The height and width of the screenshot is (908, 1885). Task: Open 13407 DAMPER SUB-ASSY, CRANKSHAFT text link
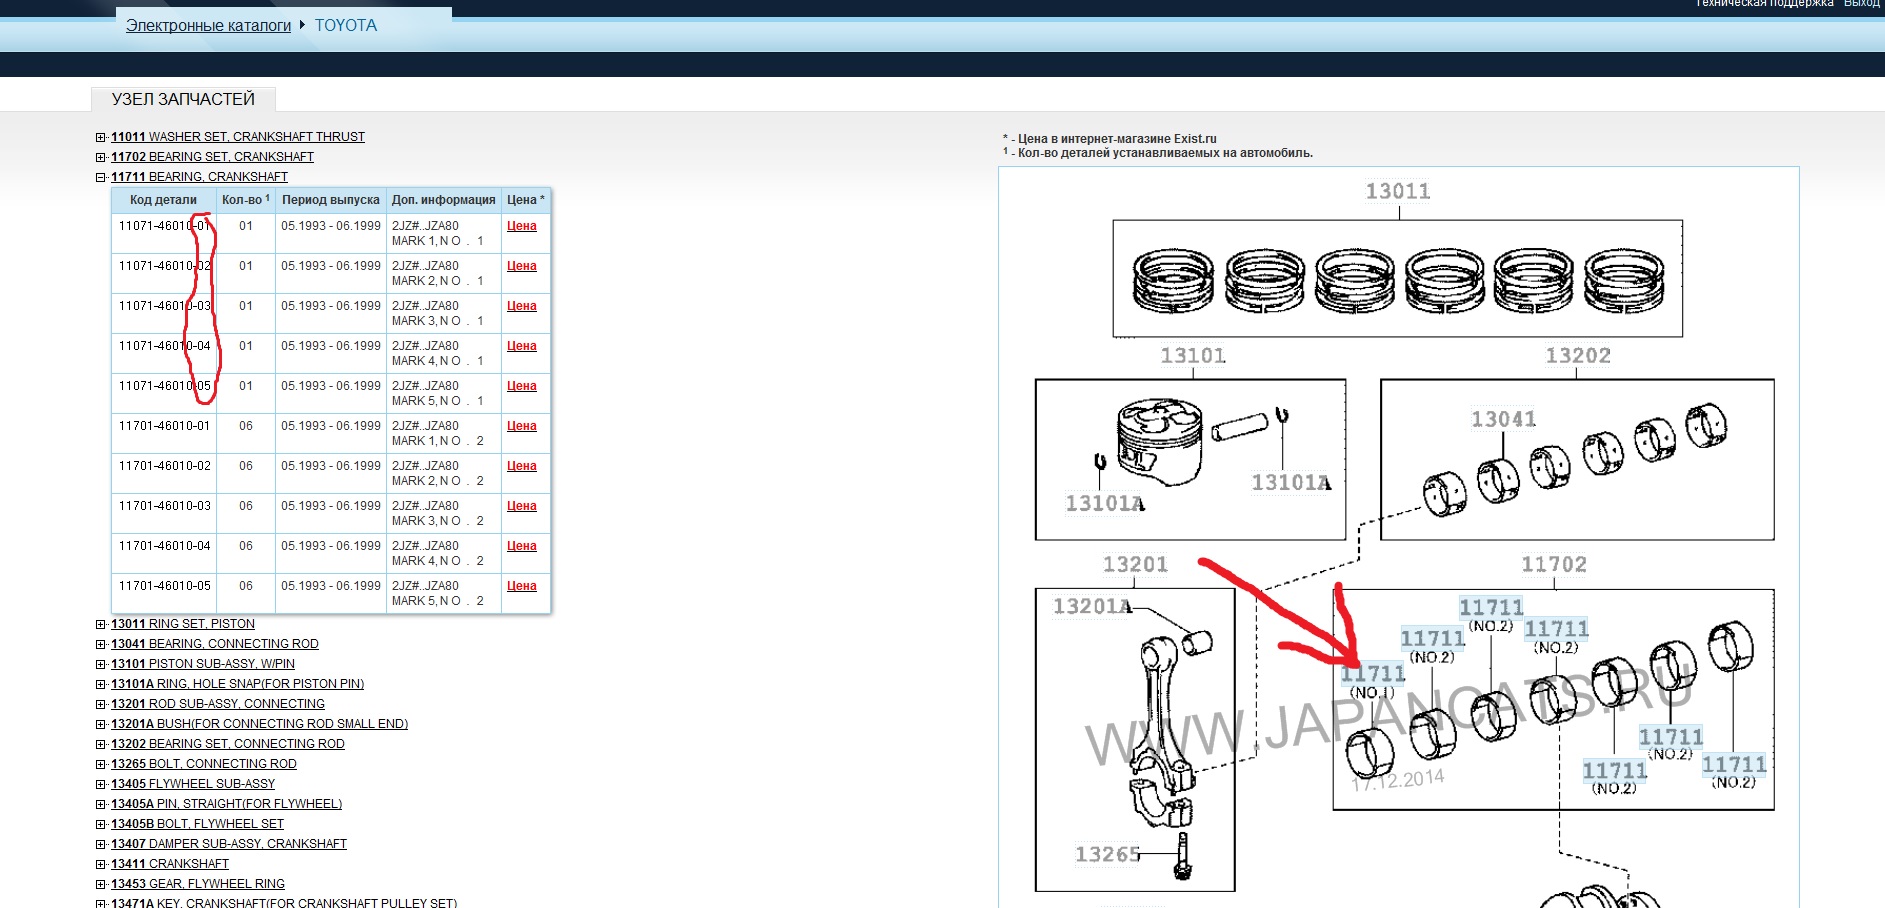[228, 844]
